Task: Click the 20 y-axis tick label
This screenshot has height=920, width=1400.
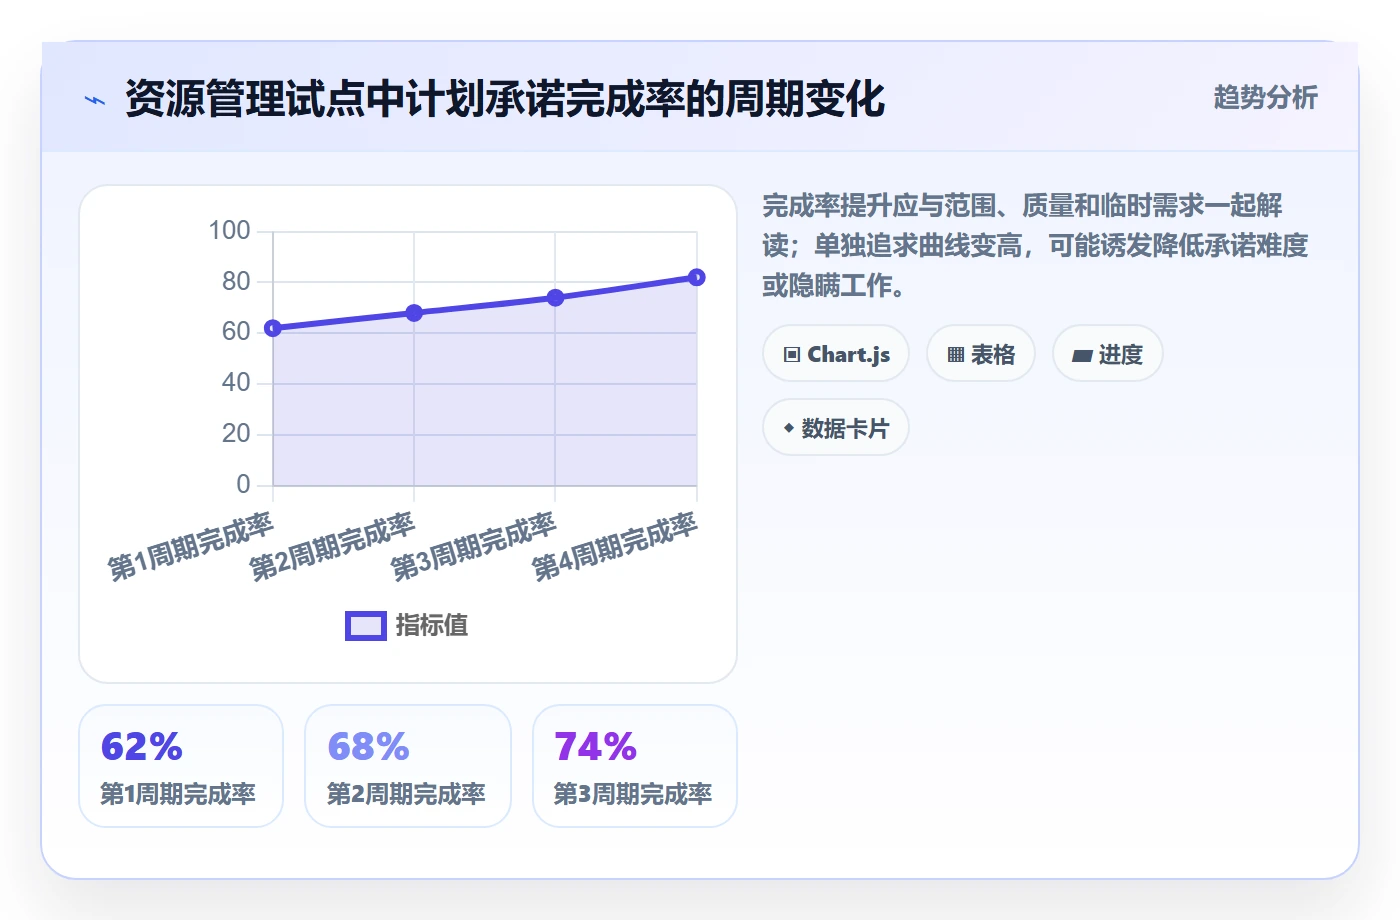Action: 236,434
